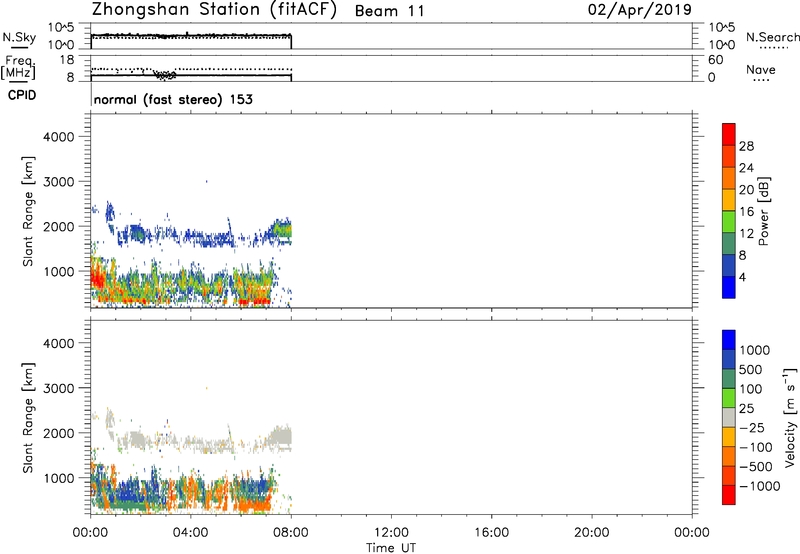800x554 pixels.
Task: Pick the red Power color bar segment above 28
Action: pyautogui.click(x=729, y=135)
